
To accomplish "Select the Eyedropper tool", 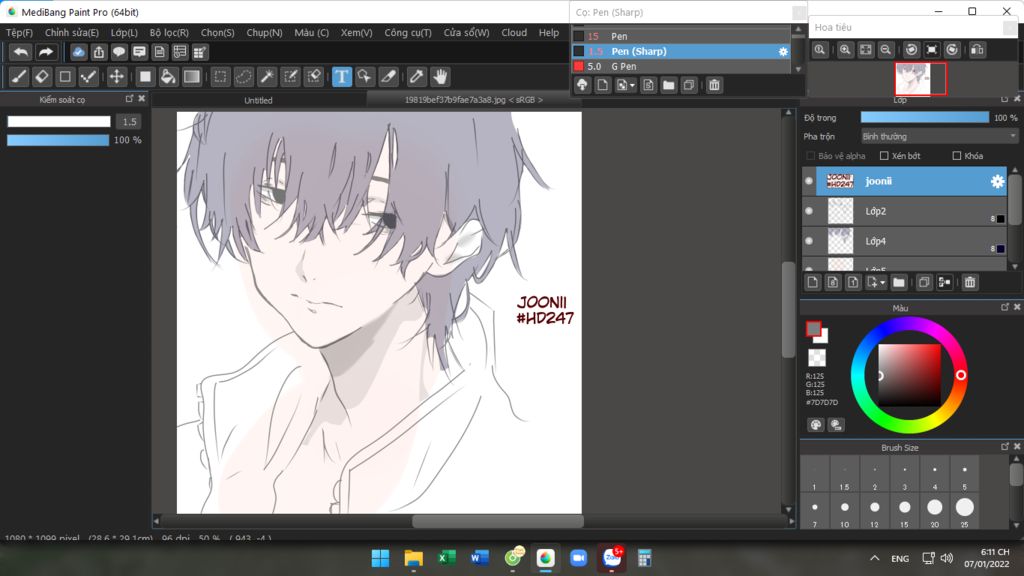I will coord(415,77).
